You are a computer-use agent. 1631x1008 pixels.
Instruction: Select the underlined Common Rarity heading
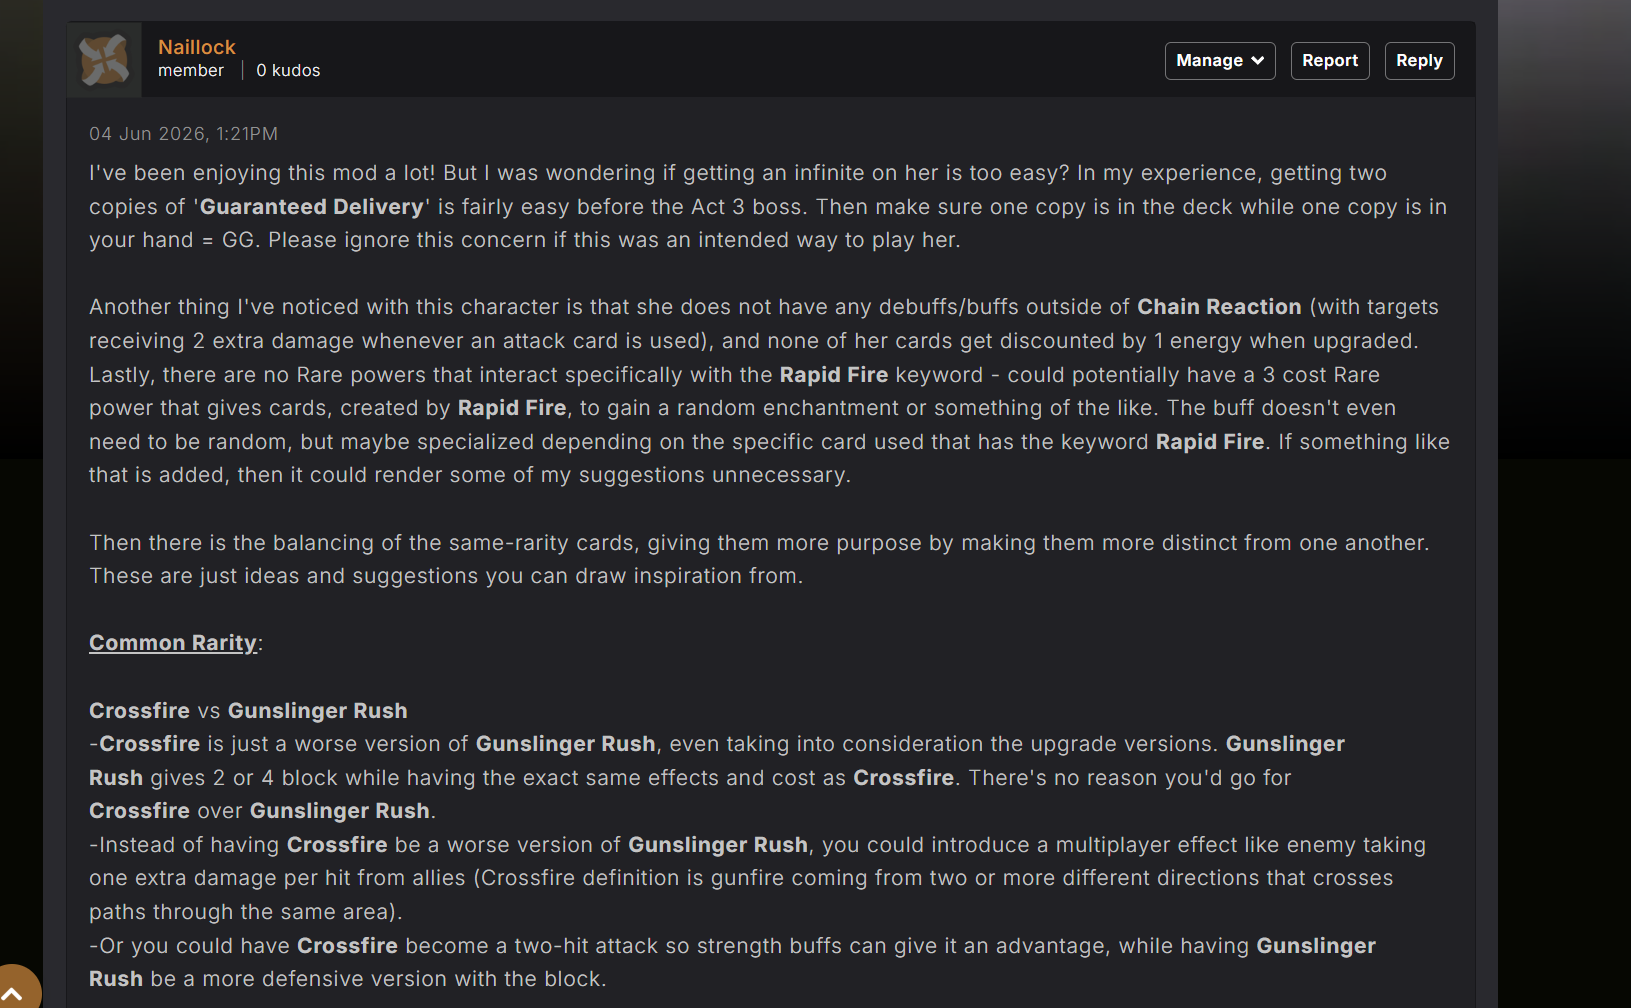tap(173, 643)
